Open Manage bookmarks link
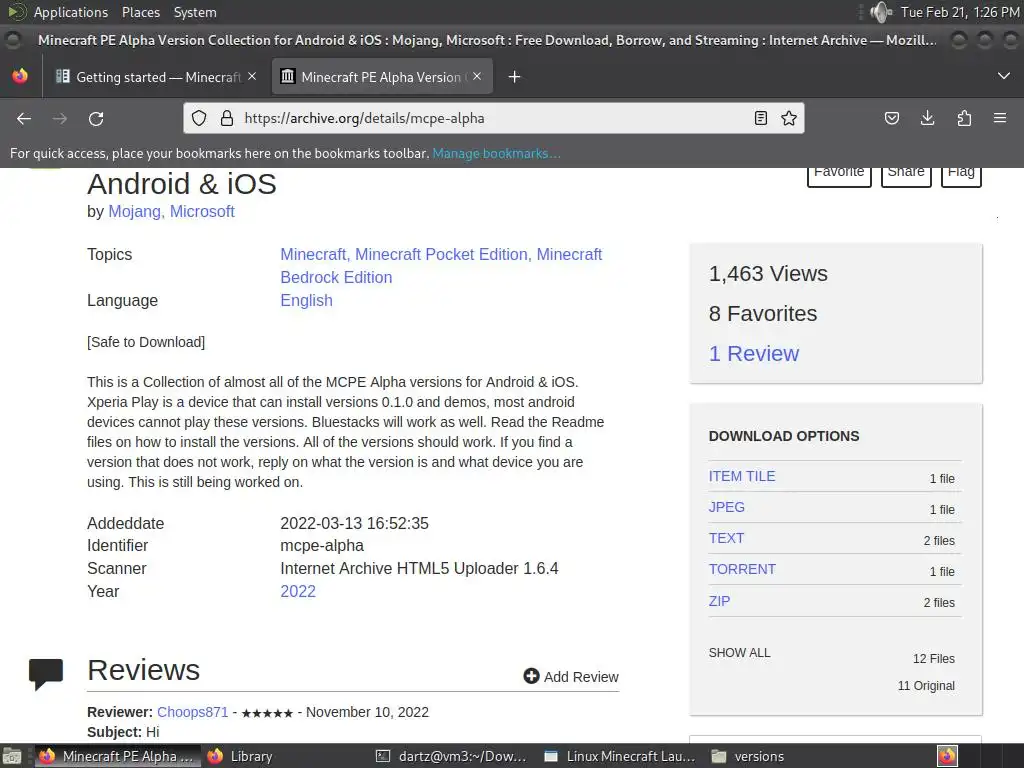The height and width of the screenshot is (768, 1024). click(496, 153)
